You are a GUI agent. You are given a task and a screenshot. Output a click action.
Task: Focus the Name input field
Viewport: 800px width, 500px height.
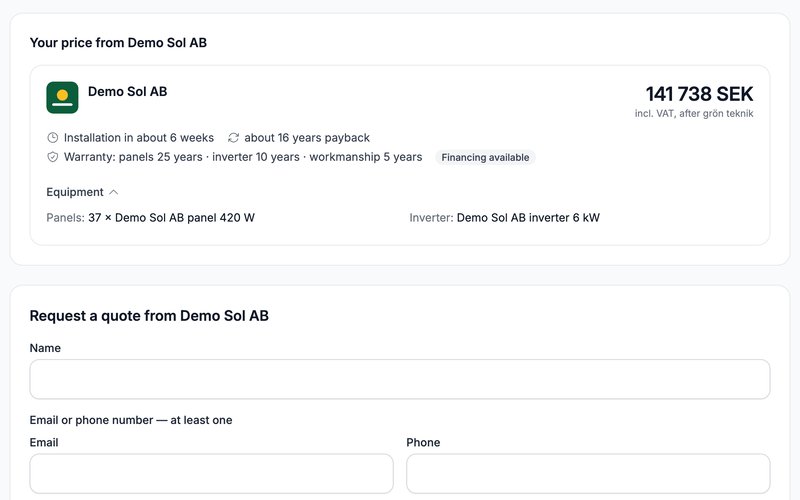(400, 379)
